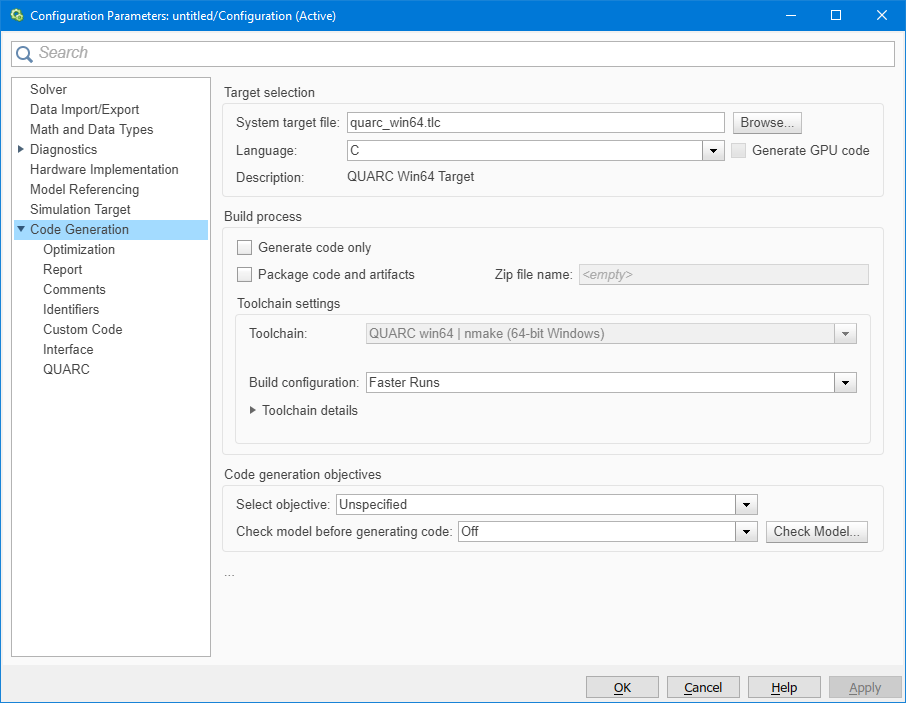Click the Check Model button
906x703 pixels.
(x=816, y=531)
